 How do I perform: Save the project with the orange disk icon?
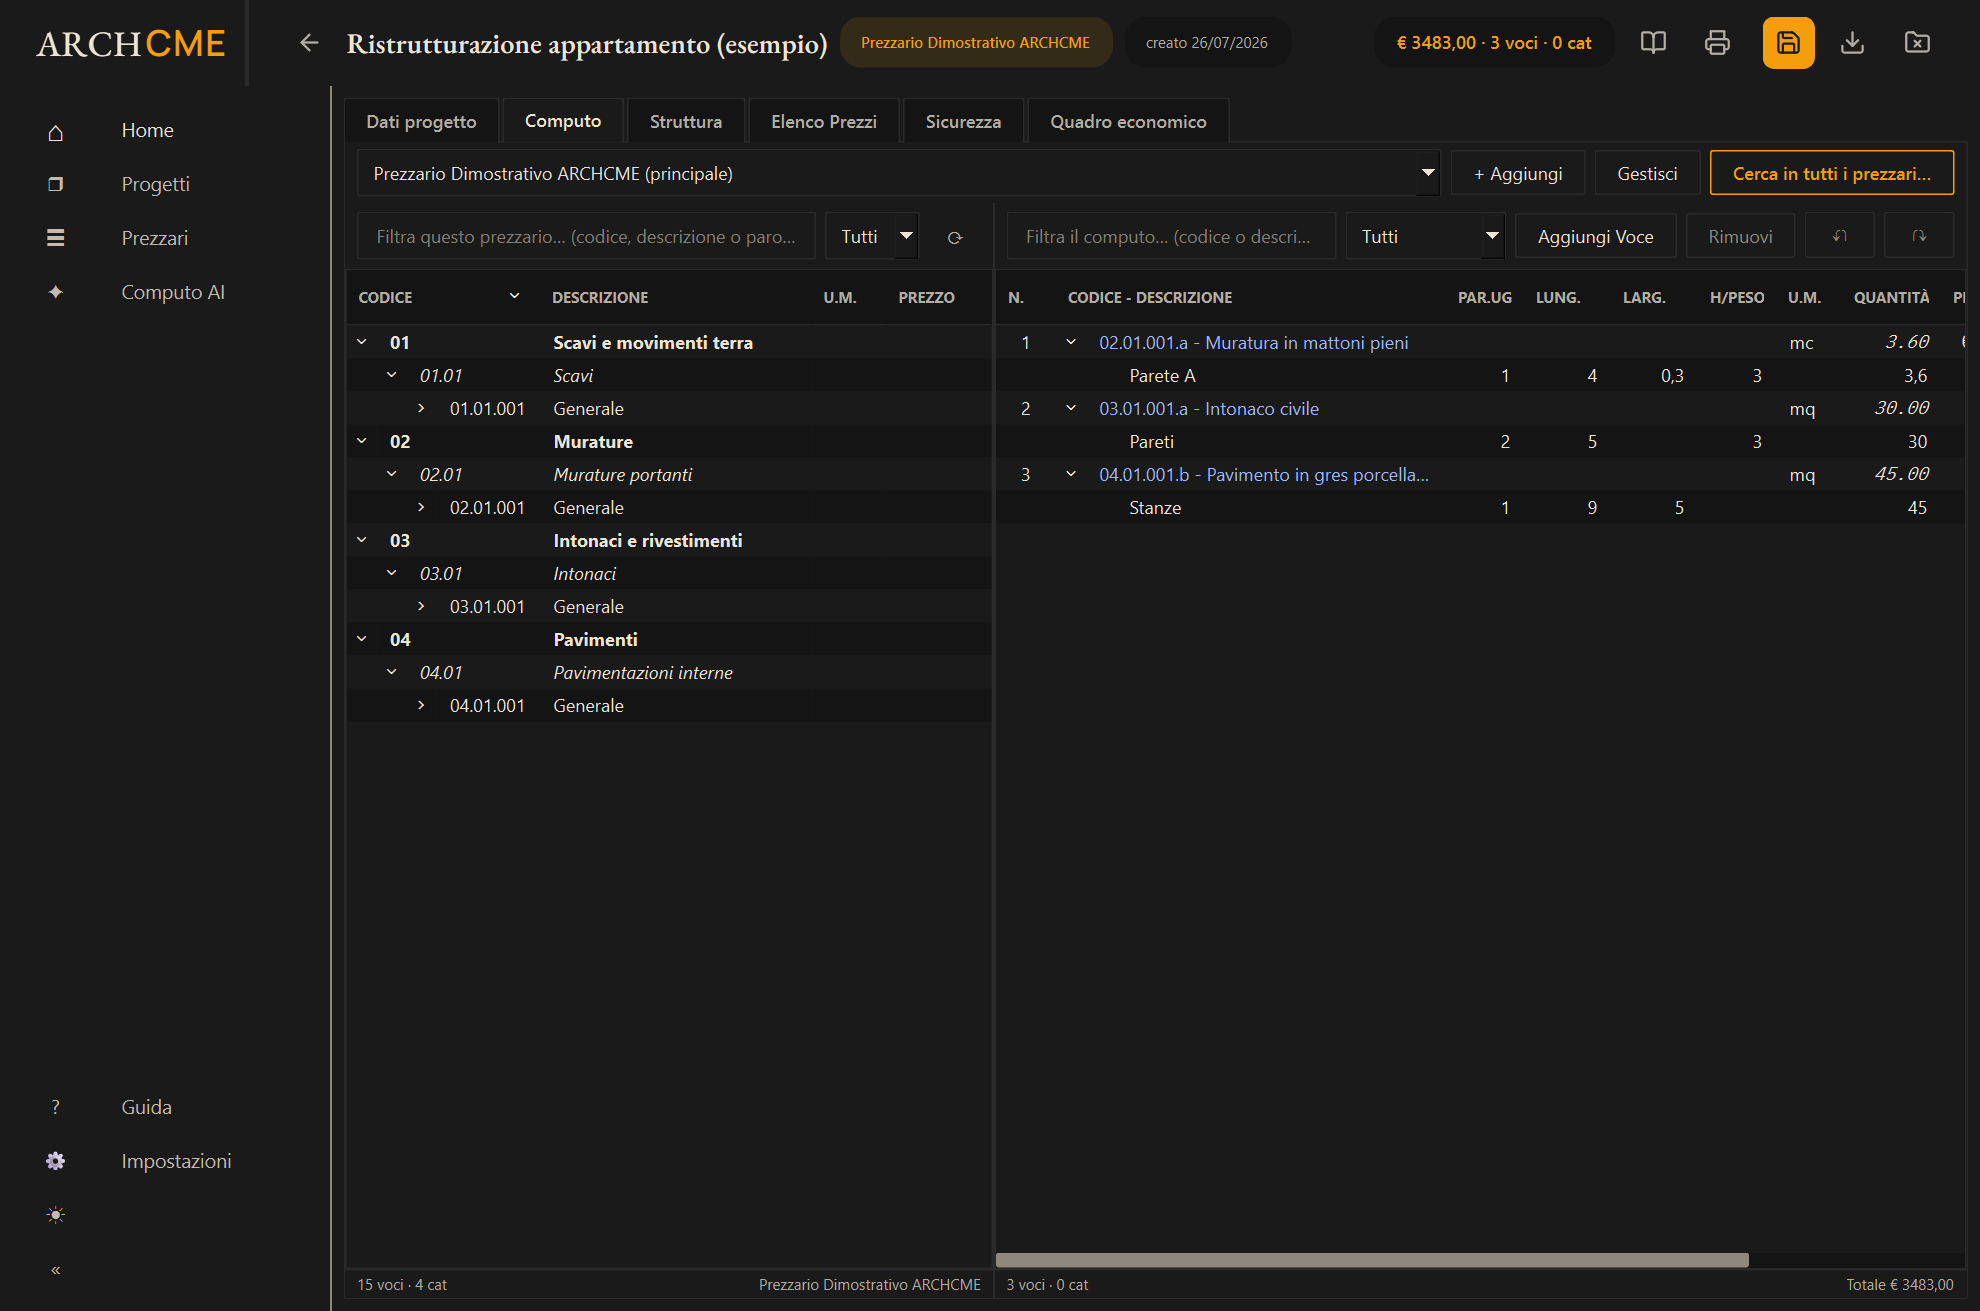point(1788,43)
